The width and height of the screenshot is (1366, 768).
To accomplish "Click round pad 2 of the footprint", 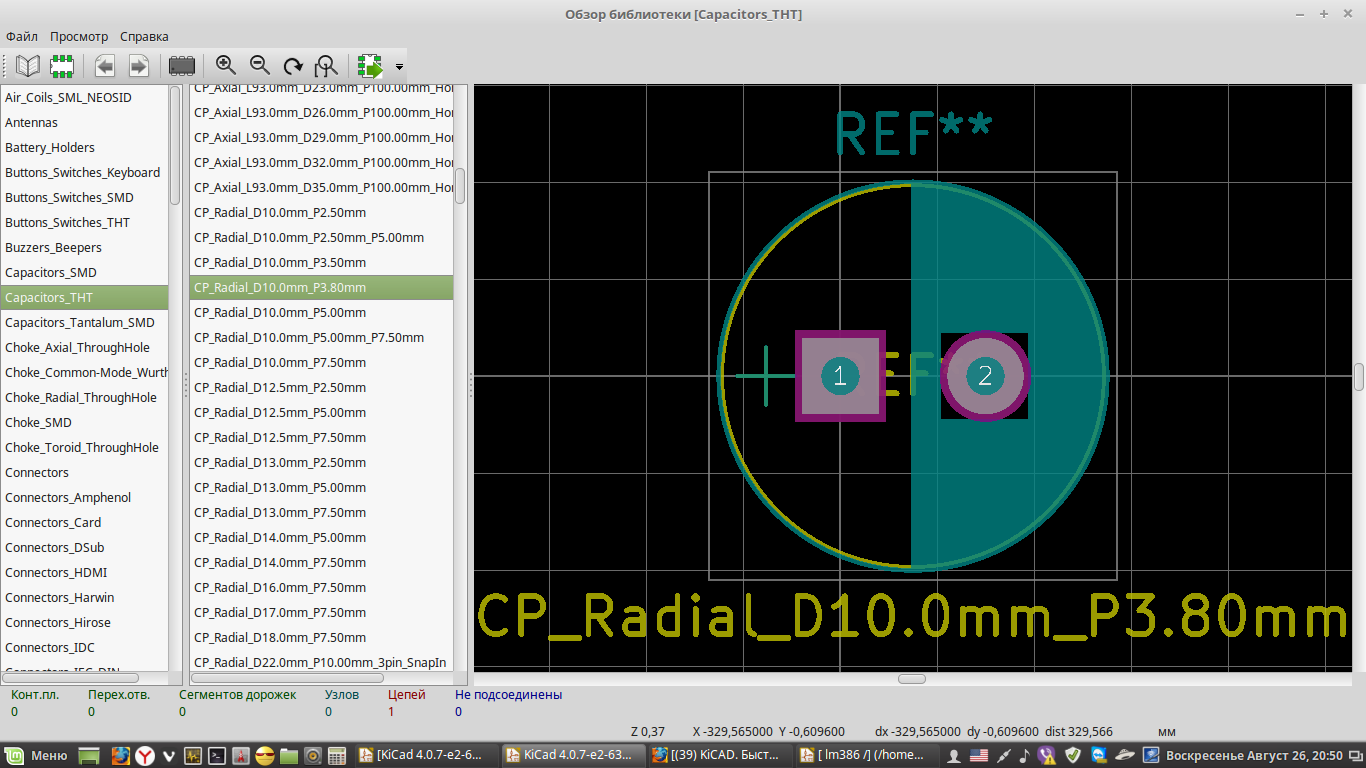I will click(985, 376).
